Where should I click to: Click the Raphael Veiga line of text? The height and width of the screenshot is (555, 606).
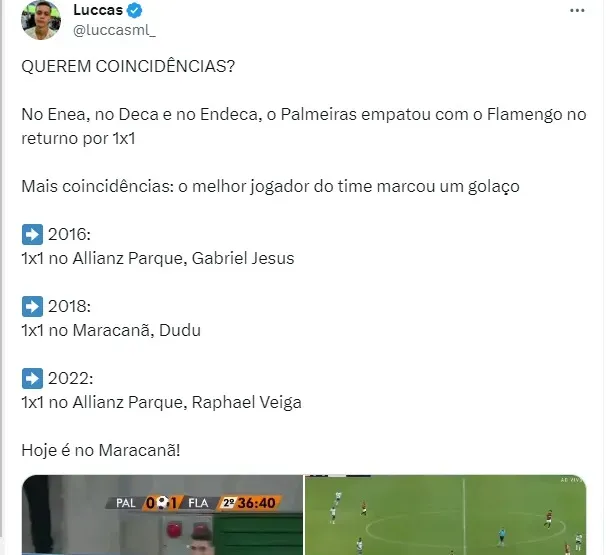click(162, 402)
